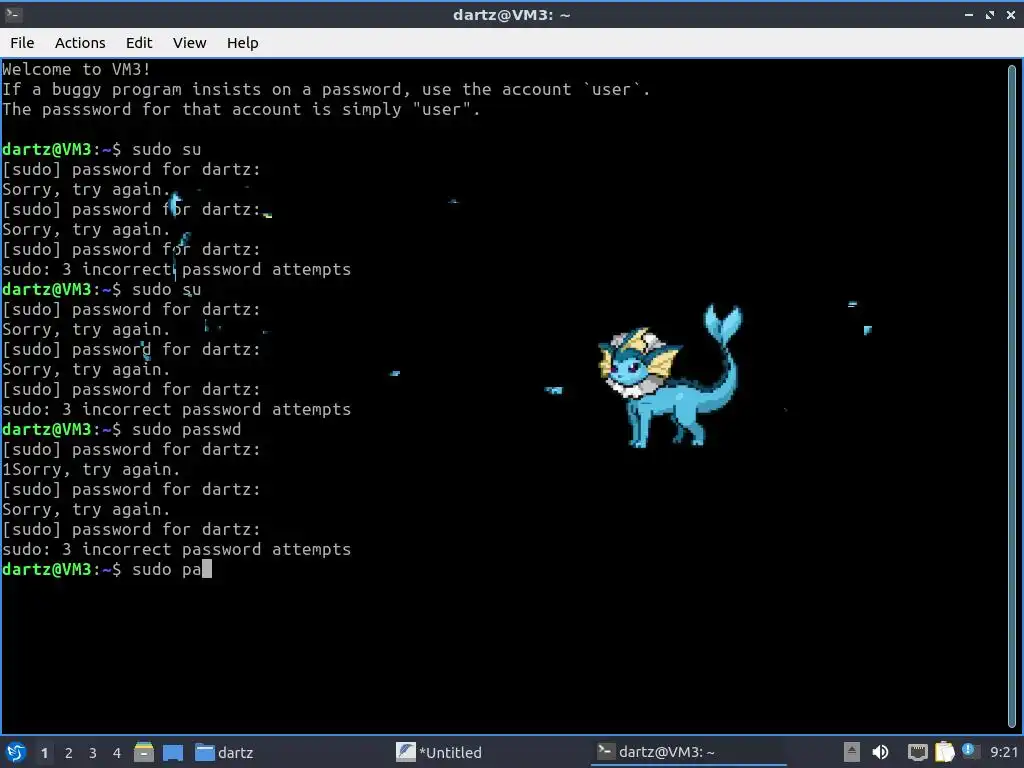Click the Vaporeon sprite on screen
The height and width of the screenshot is (768, 1024).
coord(670,377)
